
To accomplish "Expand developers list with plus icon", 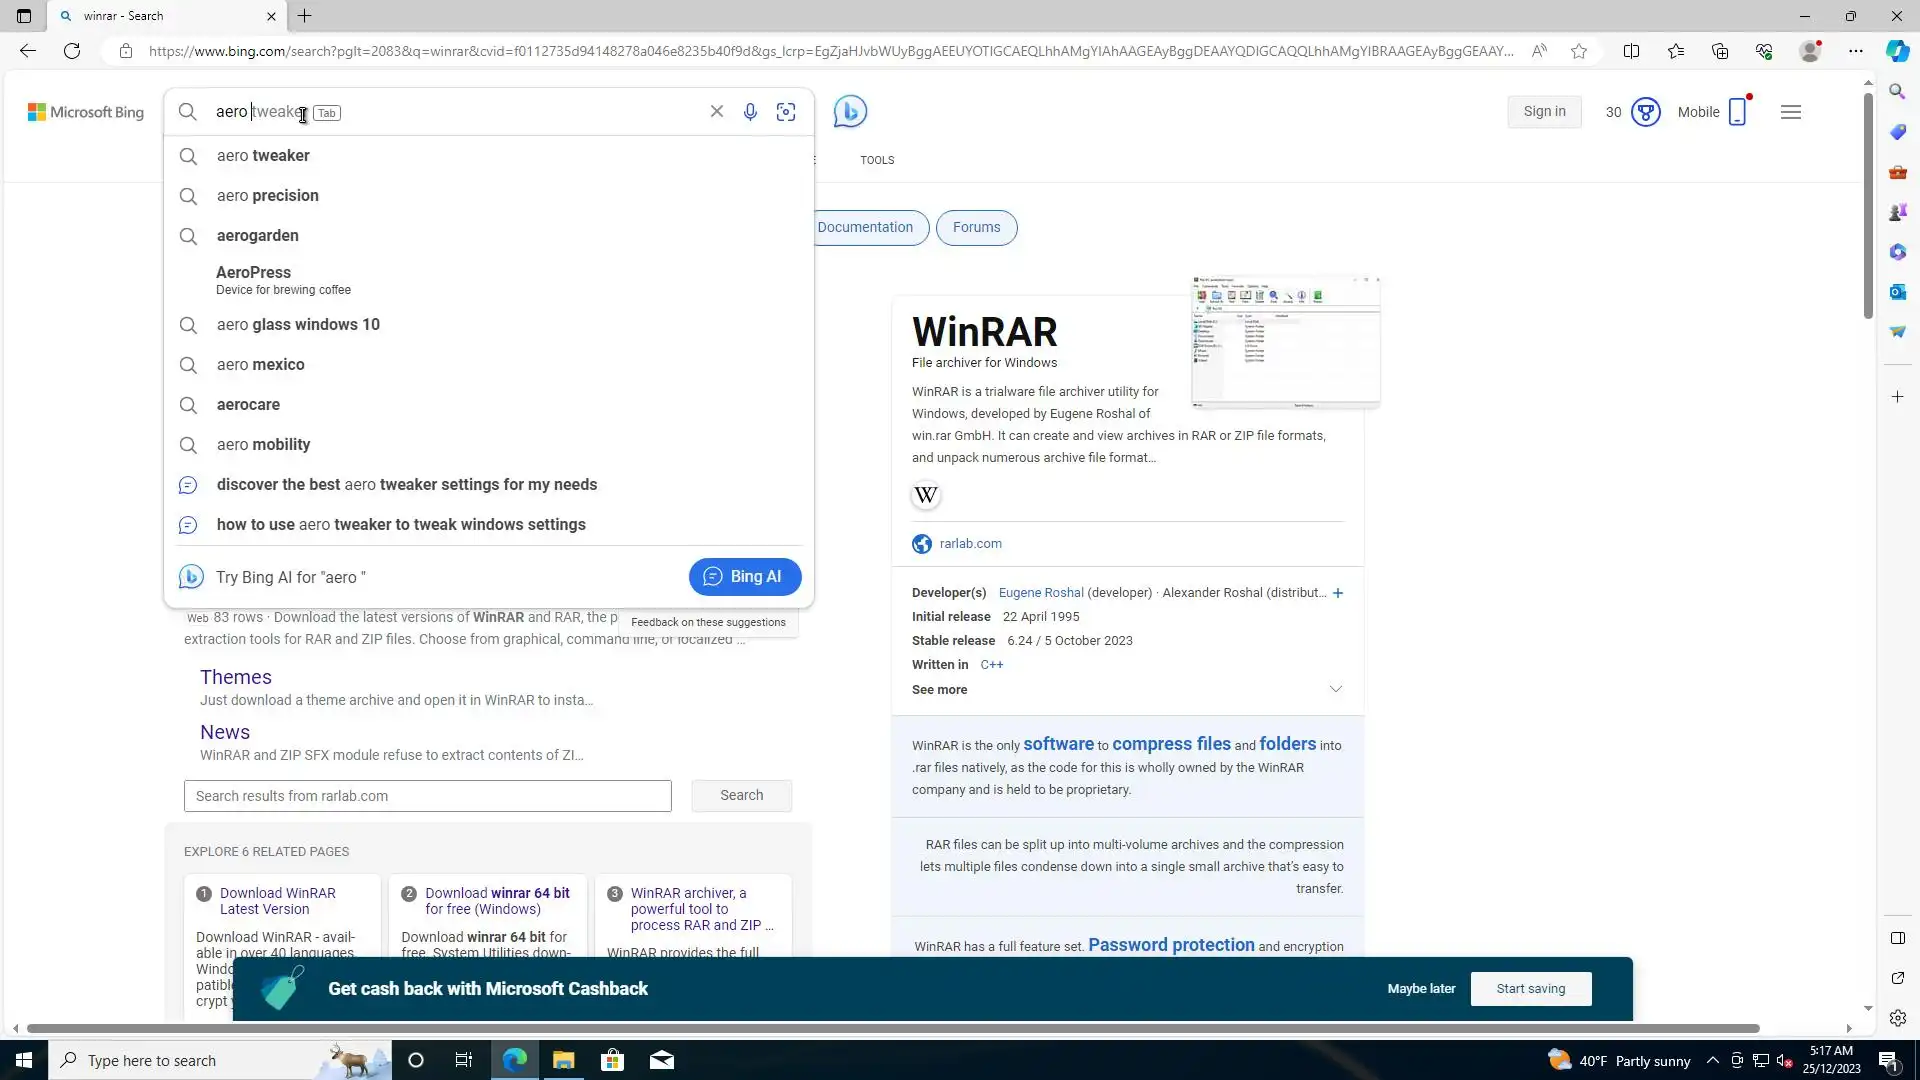I will click(1338, 593).
